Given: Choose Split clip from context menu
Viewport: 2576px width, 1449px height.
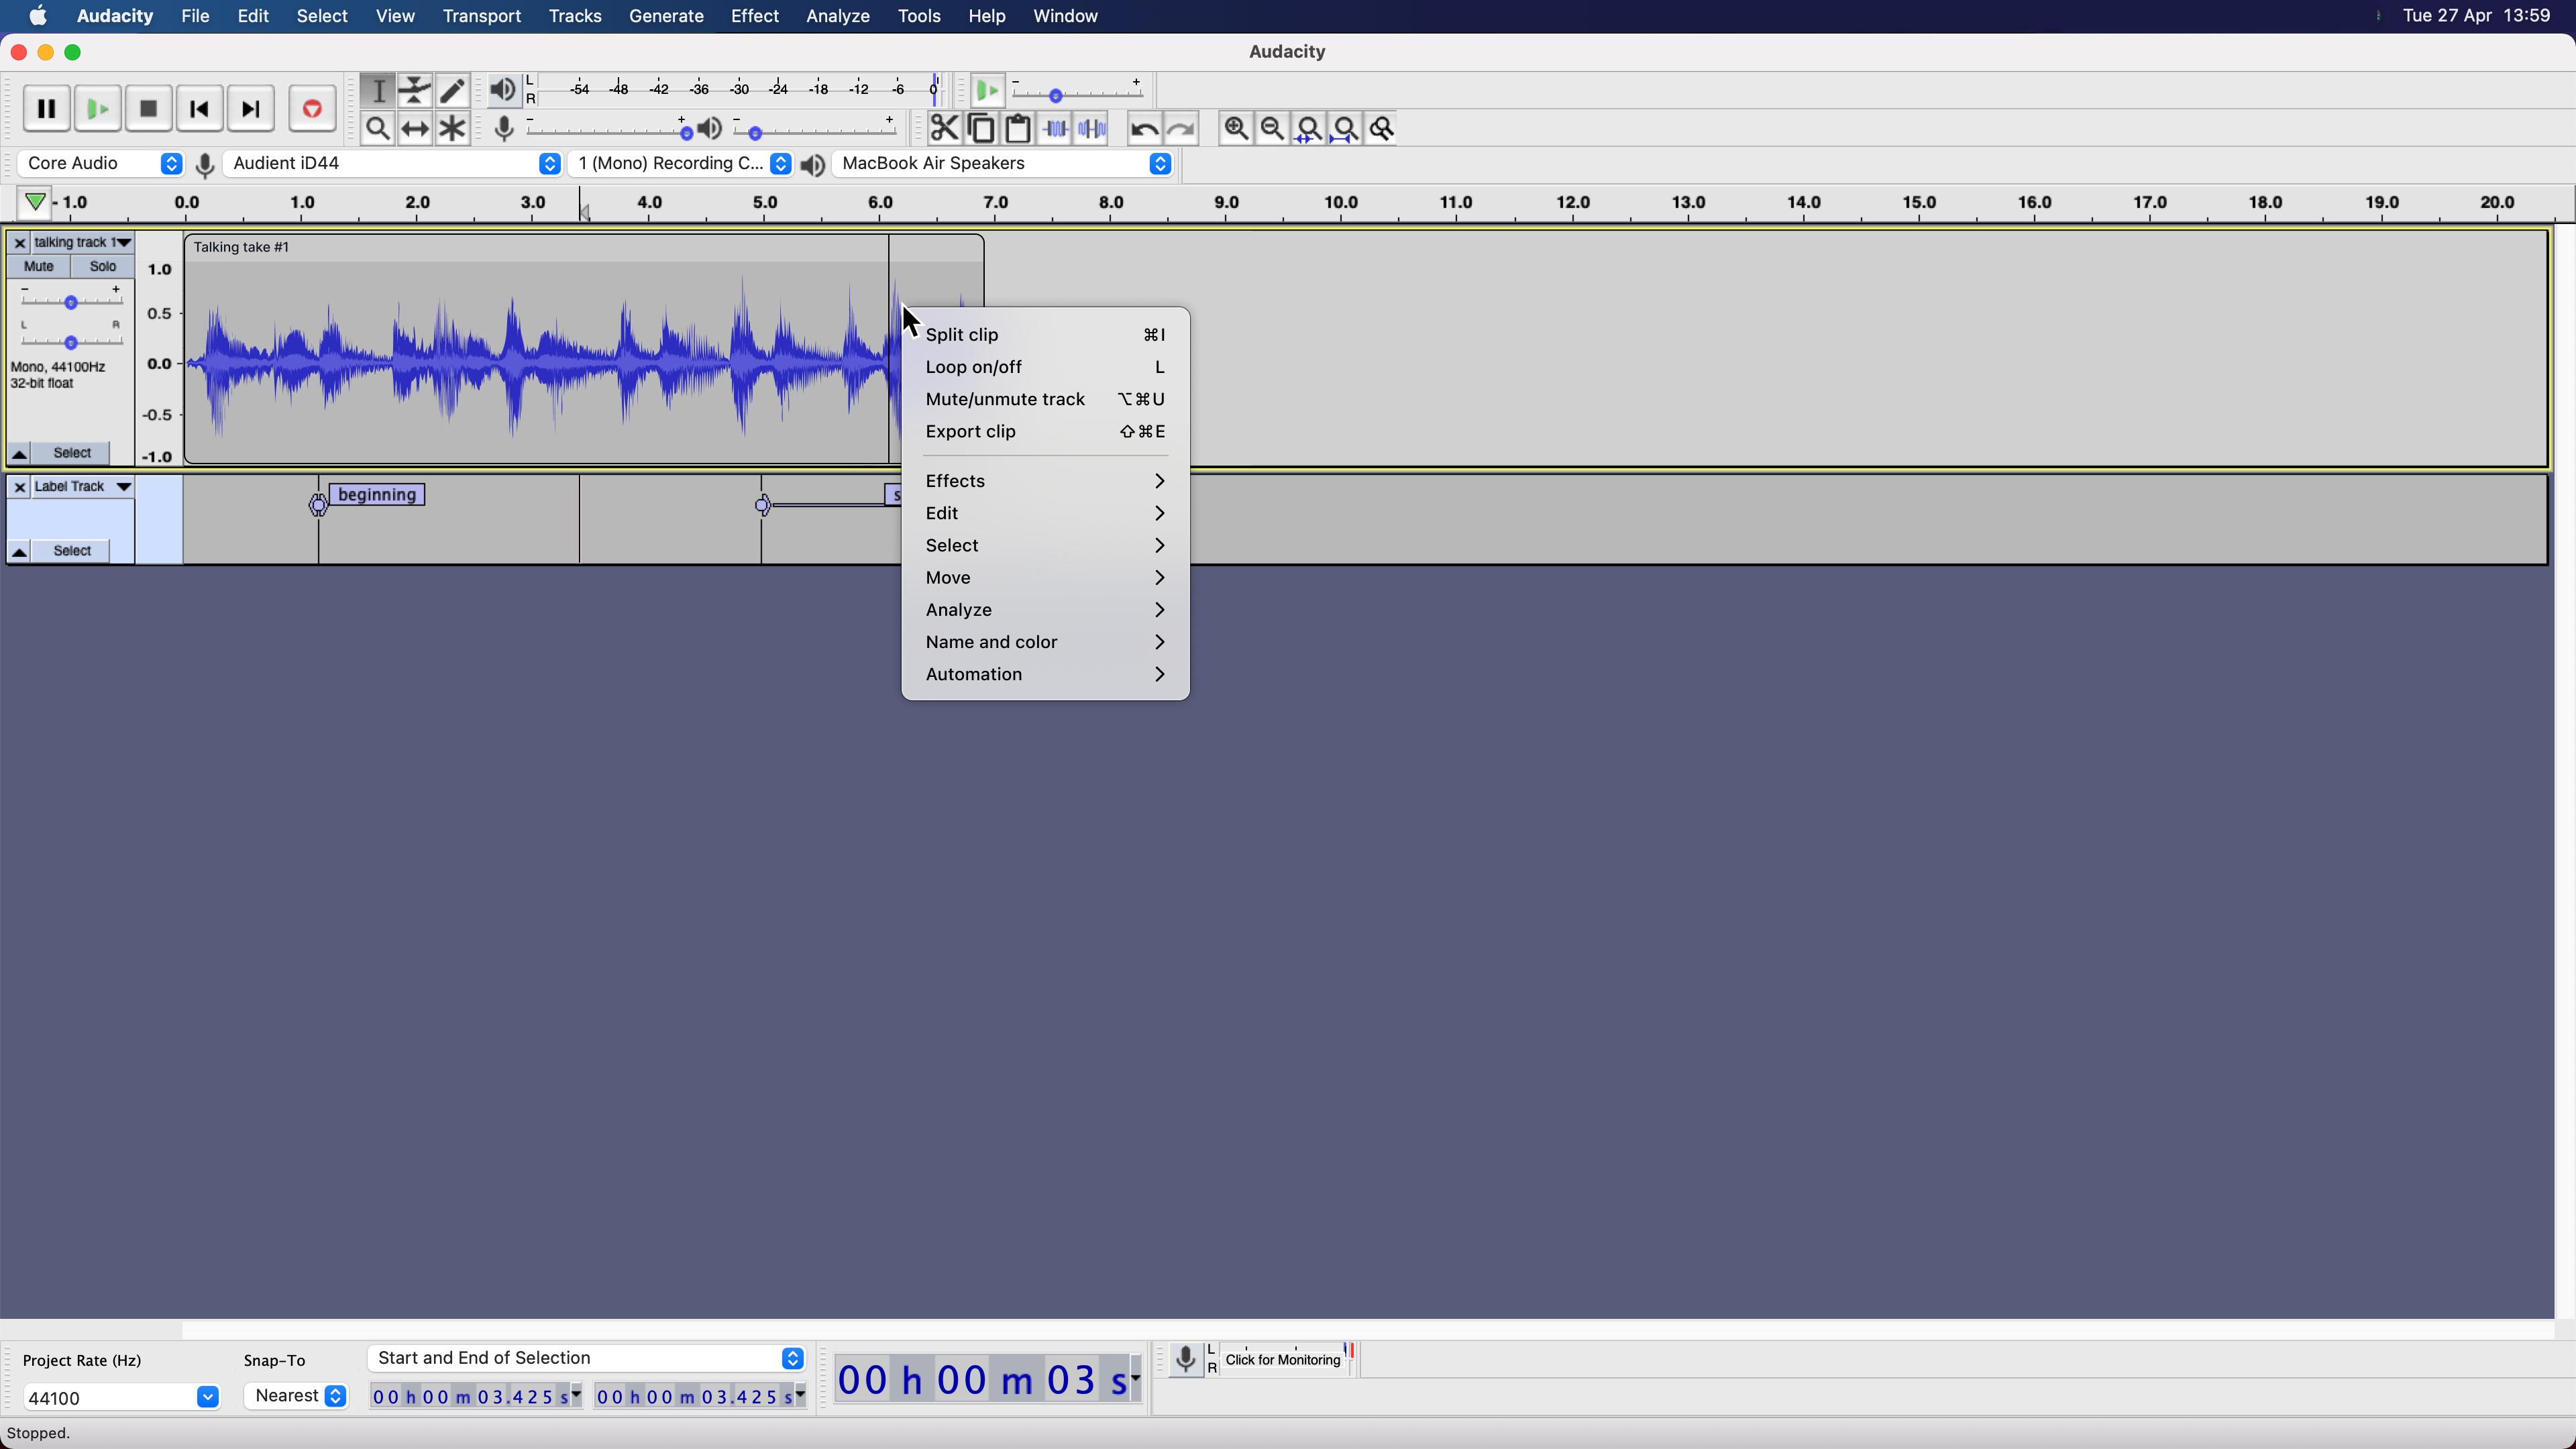Looking at the screenshot, I should 962,335.
